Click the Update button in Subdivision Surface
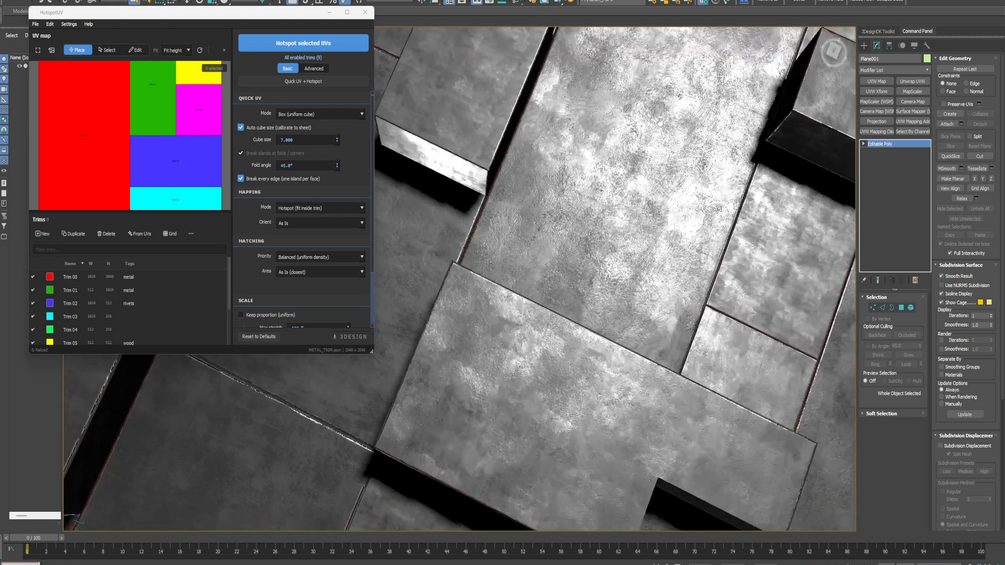Image resolution: width=1005 pixels, height=565 pixels. pyautogui.click(x=965, y=414)
